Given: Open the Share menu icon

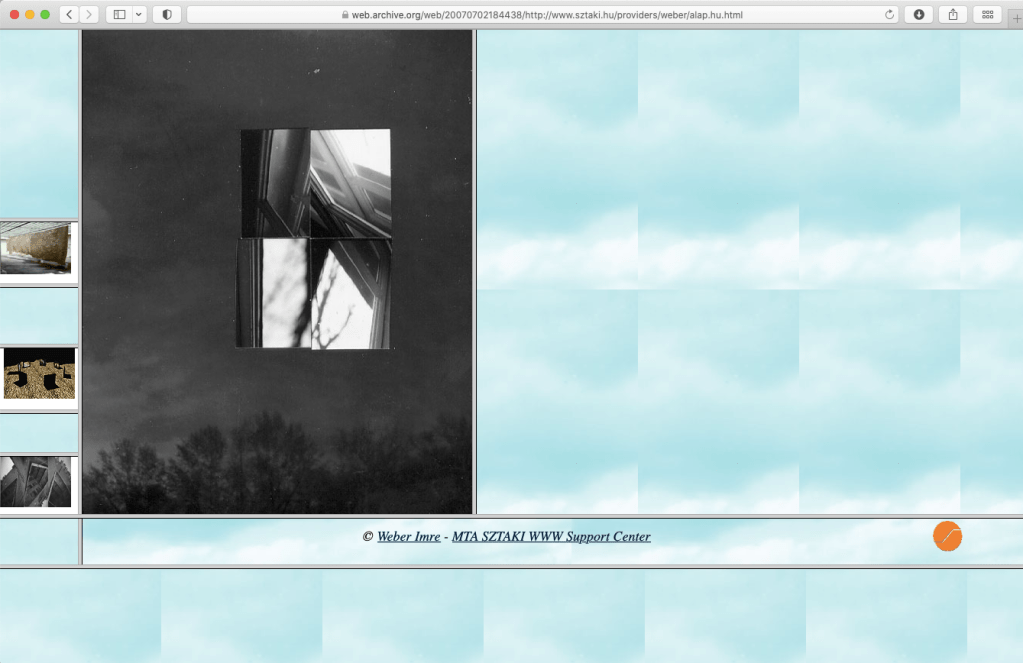Looking at the screenshot, I should coord(953,14).
